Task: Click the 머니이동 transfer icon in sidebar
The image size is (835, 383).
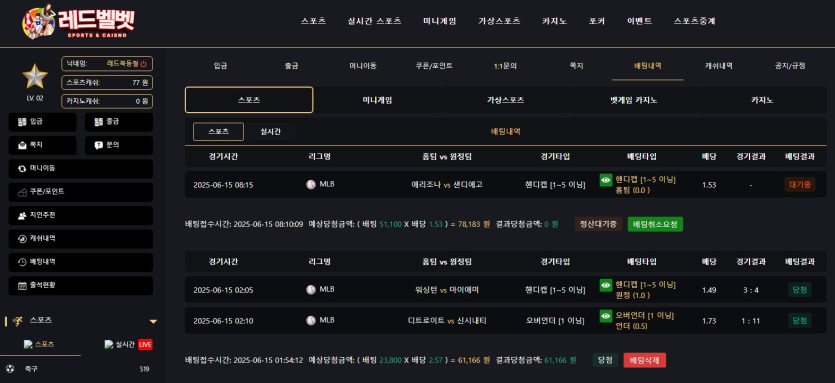Action: 22,168
